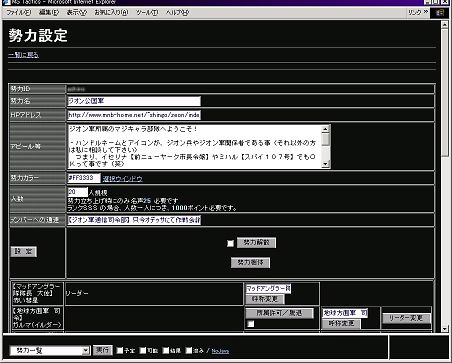Click the 勢力解散 button
Image resolution: width=452 pixels, height=363 pixels.
[256, 243]
